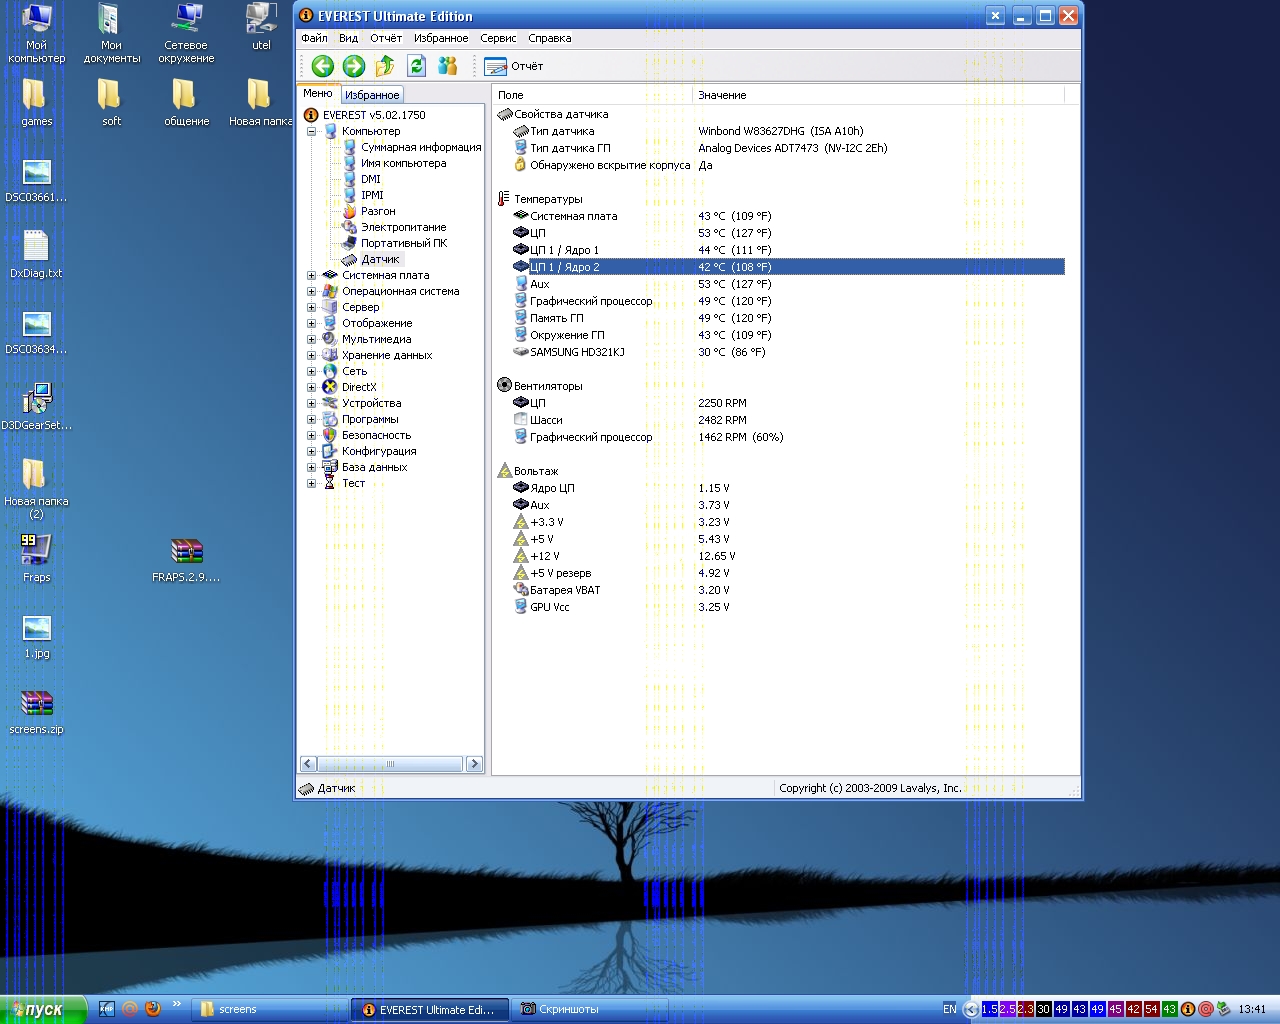Image resolution: width=1280 pixels, height=1024 pixels.
Task: Open the Избранное menu in menu bar
Action: point(441,38)
